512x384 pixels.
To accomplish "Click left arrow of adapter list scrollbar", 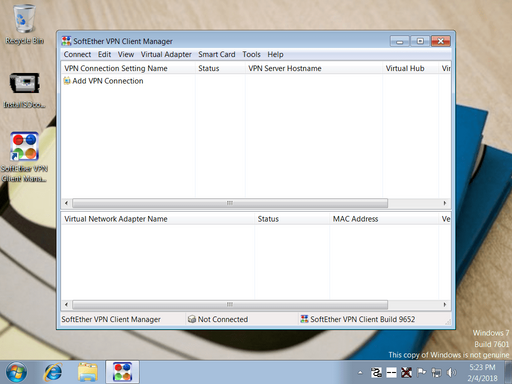I will (66, 304).
